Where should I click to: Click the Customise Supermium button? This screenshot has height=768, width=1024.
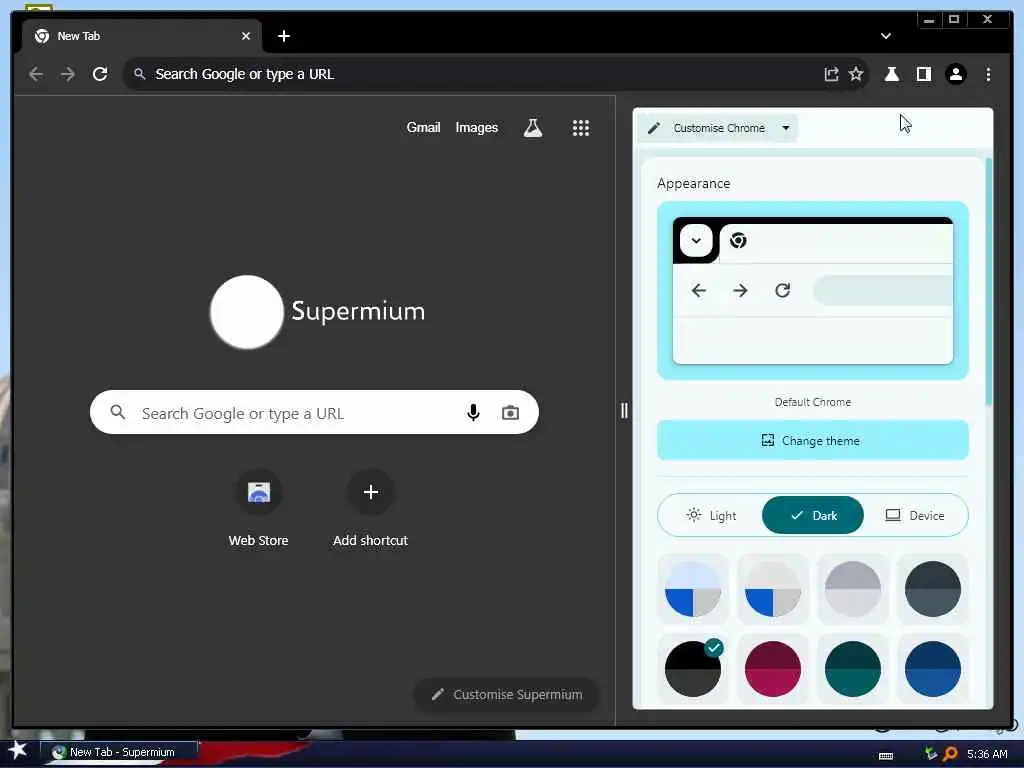pos(507,695)
